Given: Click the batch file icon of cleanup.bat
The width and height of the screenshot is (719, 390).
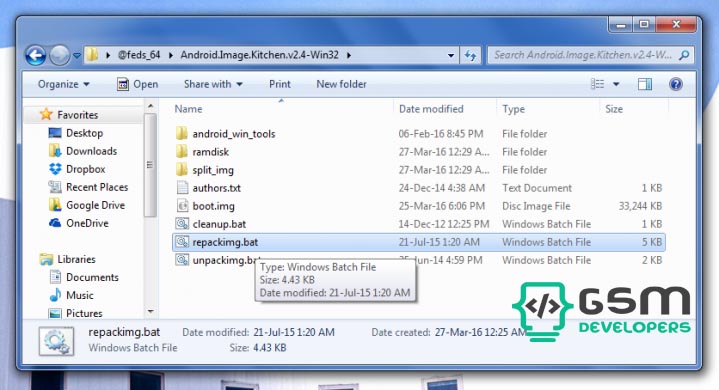Looking at the screenshot, I should point(182,224).
